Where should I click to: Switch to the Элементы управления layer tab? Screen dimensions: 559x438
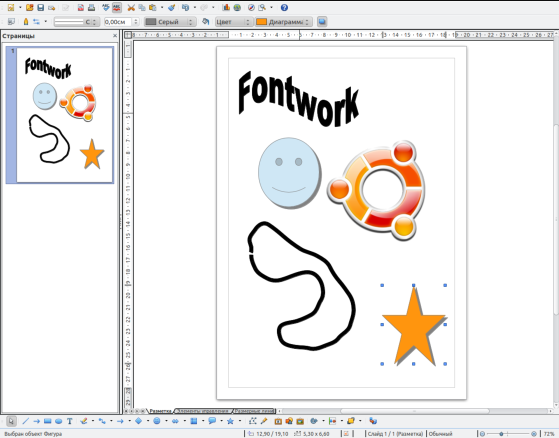pyautogui.click(x=204, y=411)
